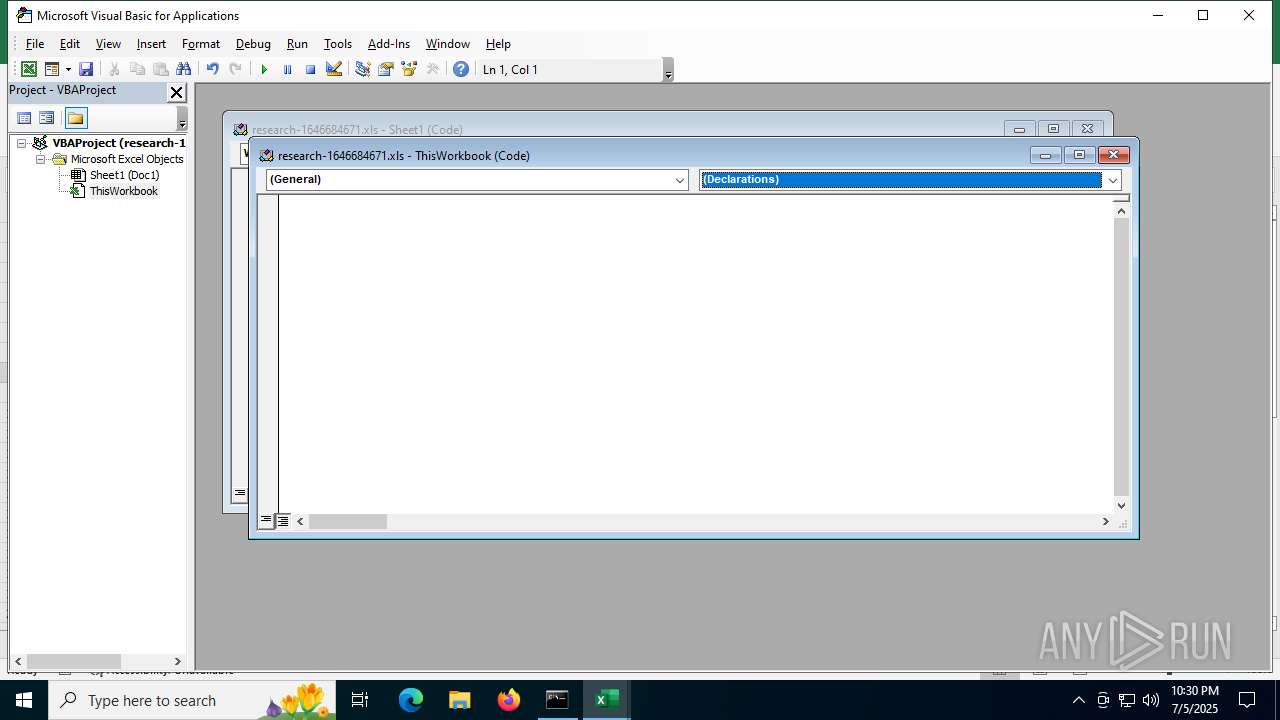Image resolution: width=1280 pixels, height=720 pixels.
Task: Open the Help menu
Action: [498, 44]
